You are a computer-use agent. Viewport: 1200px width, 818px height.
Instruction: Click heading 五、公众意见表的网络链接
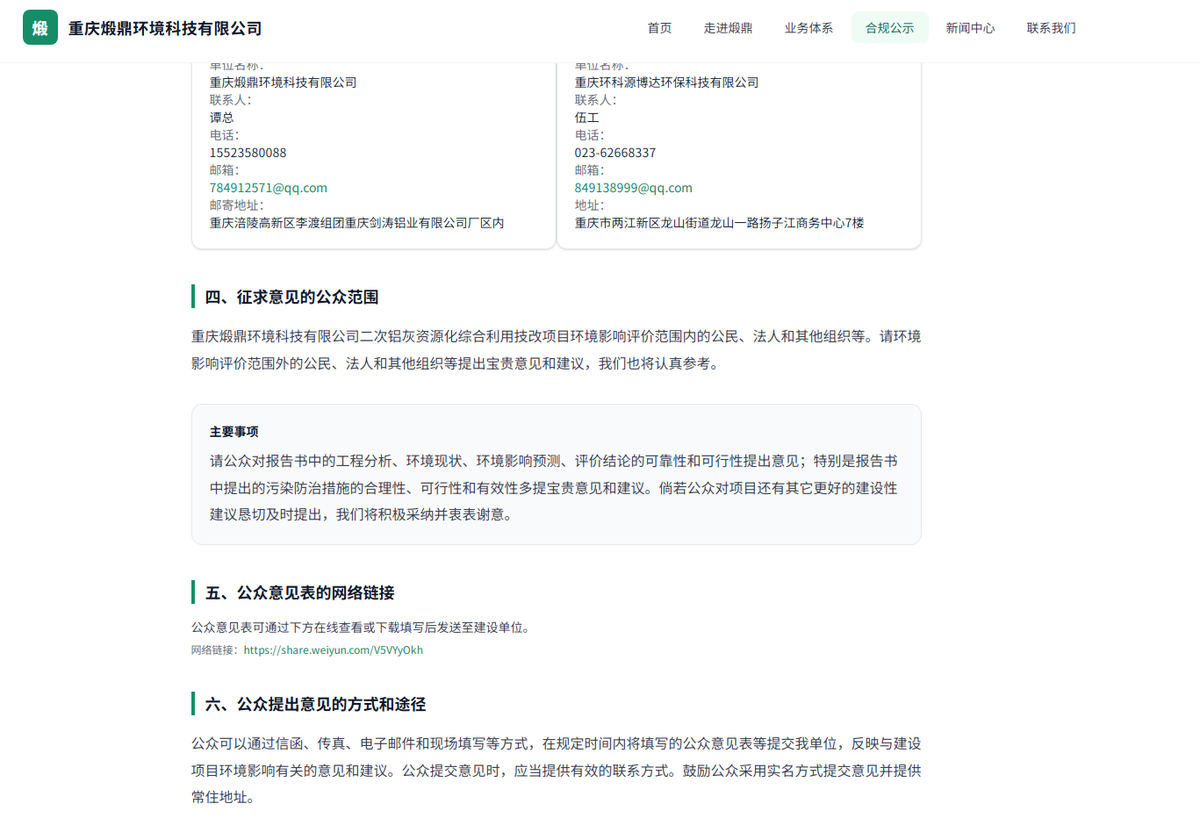[299, 592]
